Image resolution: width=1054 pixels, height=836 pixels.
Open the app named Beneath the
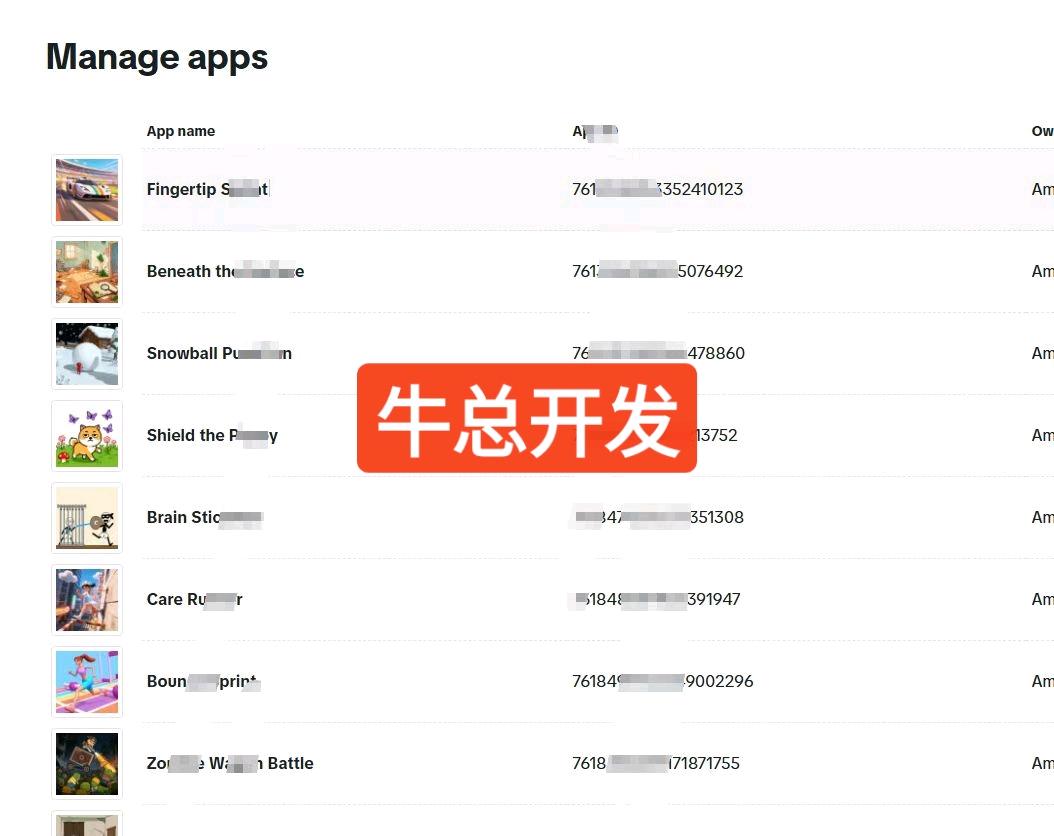(x=225, y=271)
